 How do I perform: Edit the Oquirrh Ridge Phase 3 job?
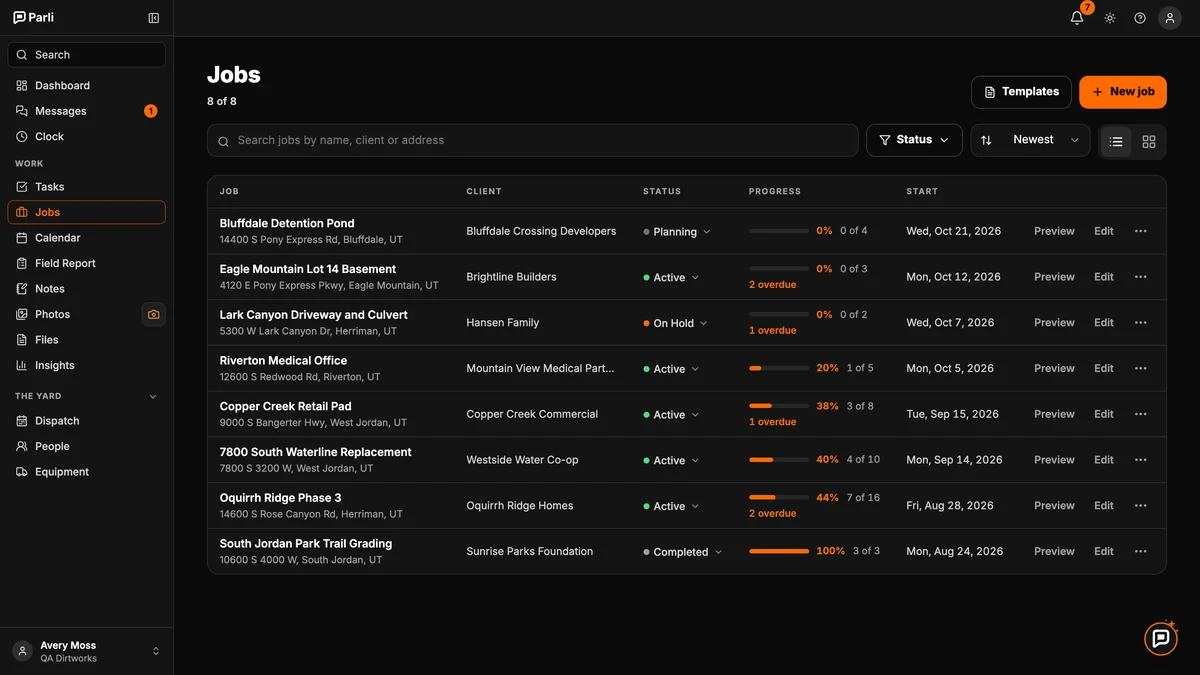click(1104, 506)
